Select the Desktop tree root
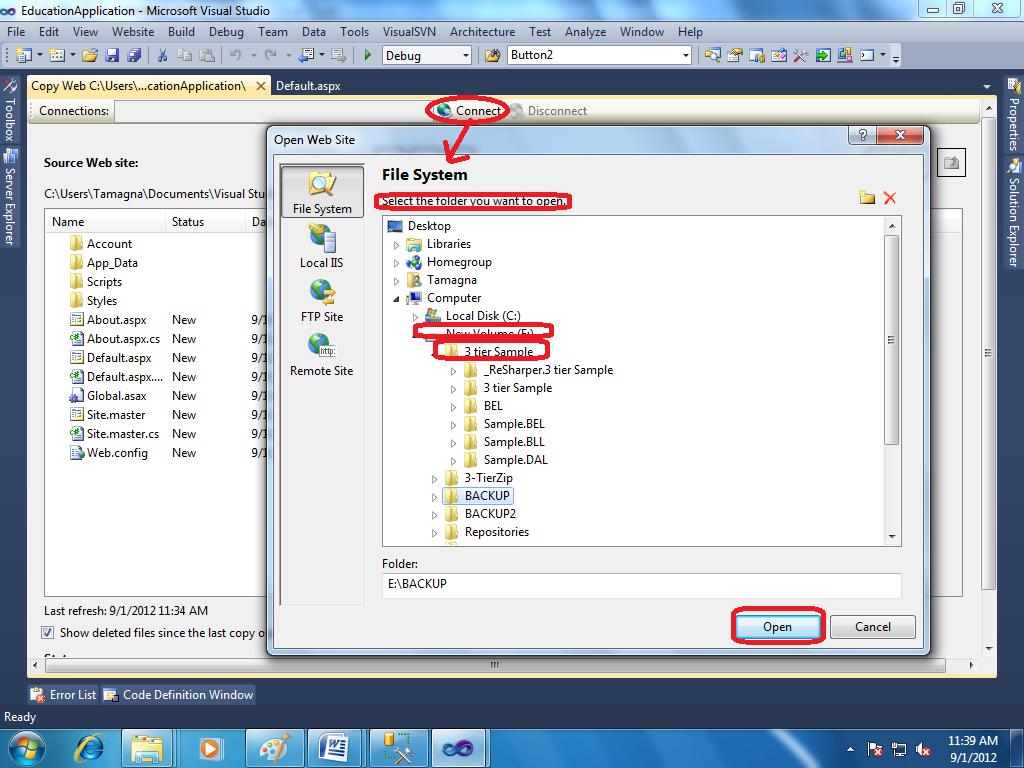1024x768 pixels. [428, 226]
